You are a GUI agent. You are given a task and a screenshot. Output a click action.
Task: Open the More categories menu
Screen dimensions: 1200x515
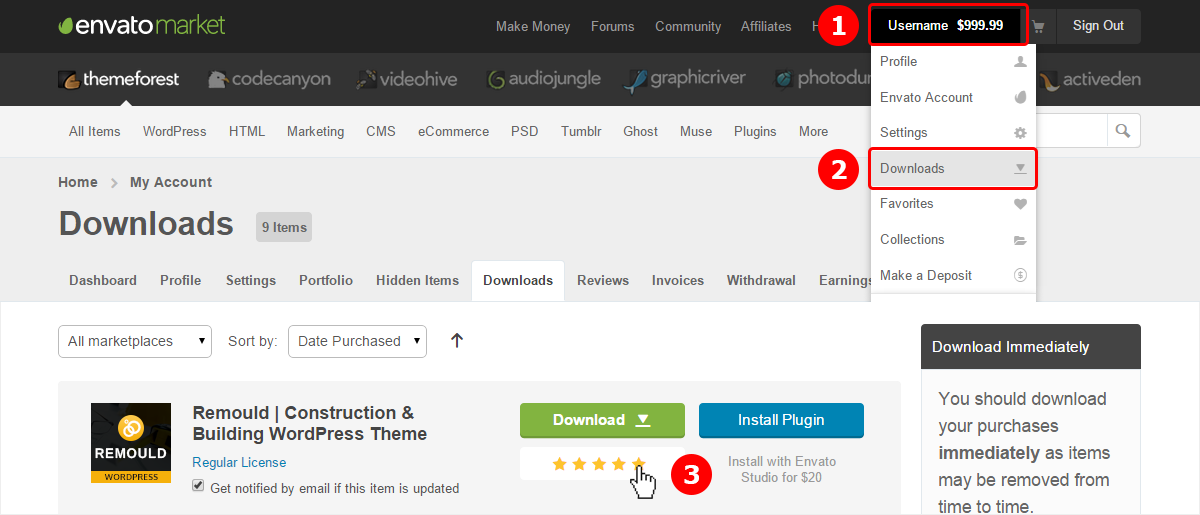coord(813,131)
